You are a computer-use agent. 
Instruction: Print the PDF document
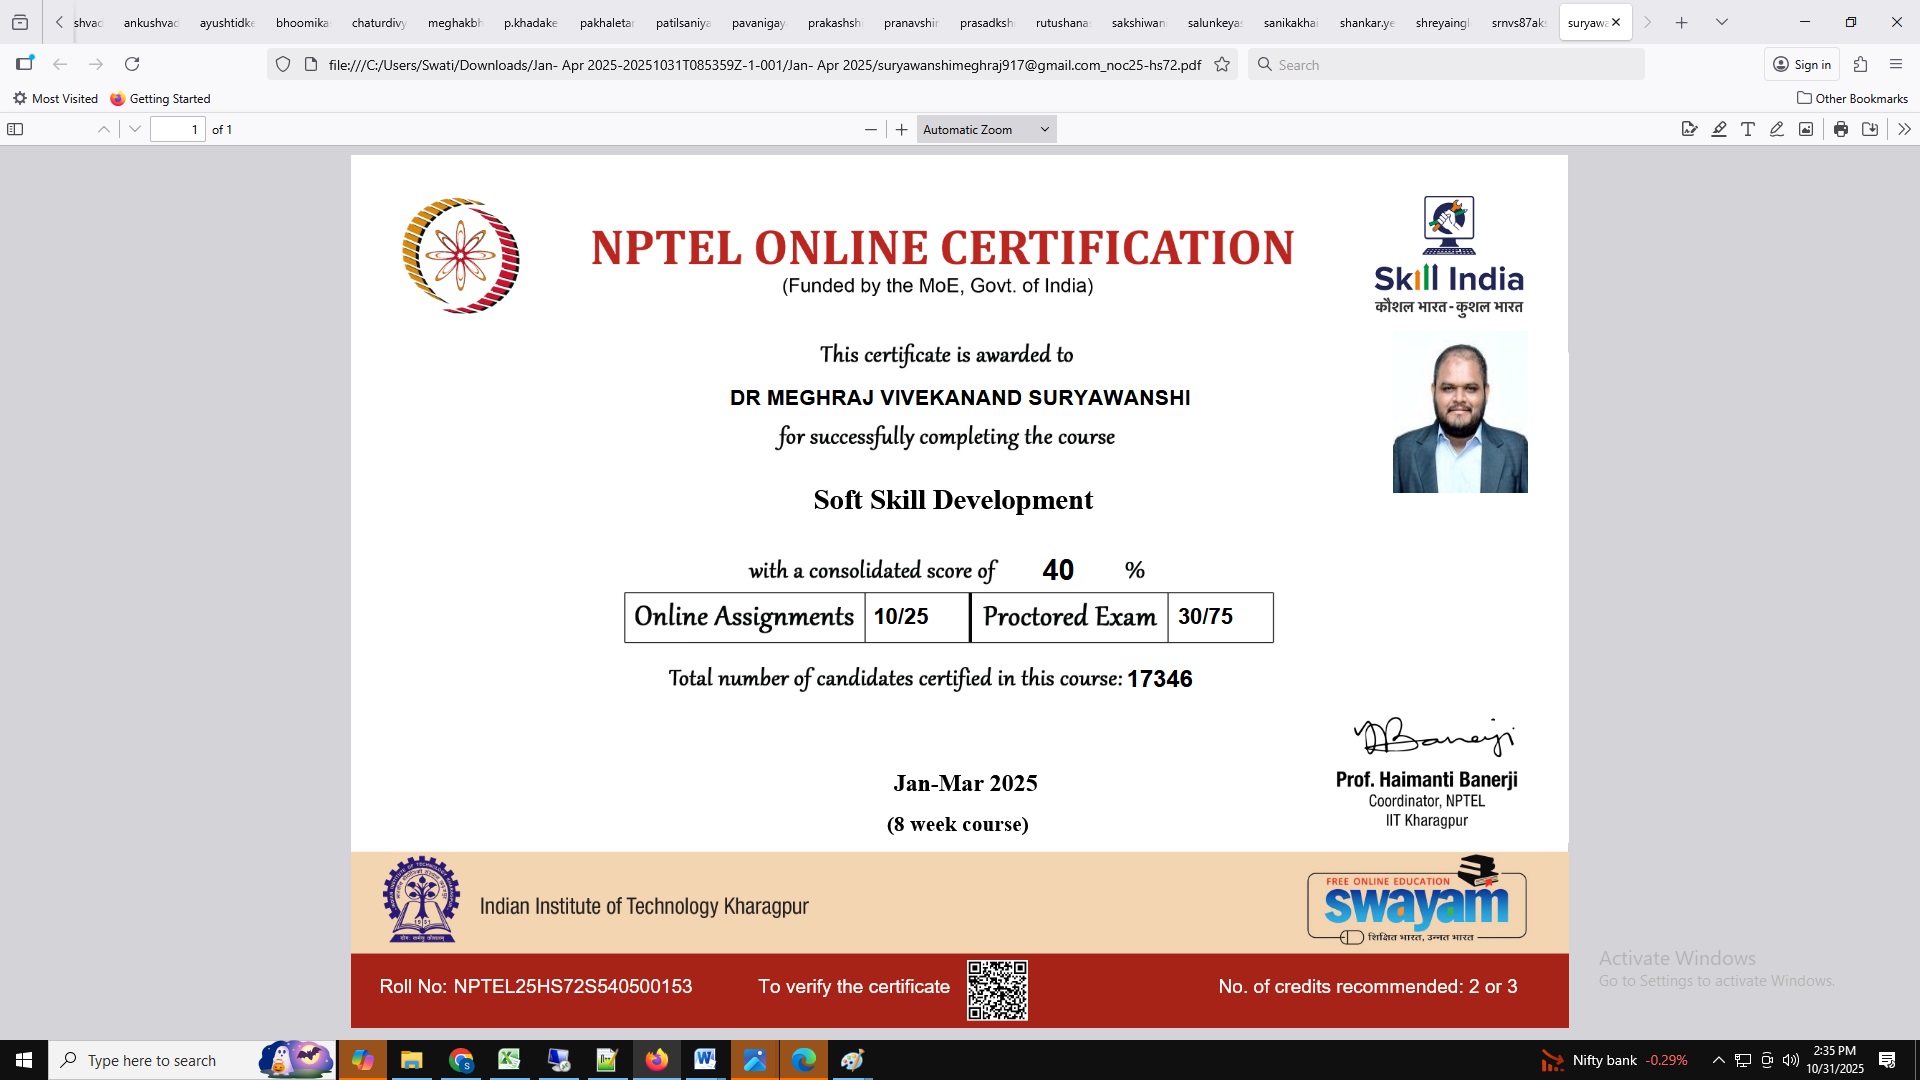(1841, 129)
